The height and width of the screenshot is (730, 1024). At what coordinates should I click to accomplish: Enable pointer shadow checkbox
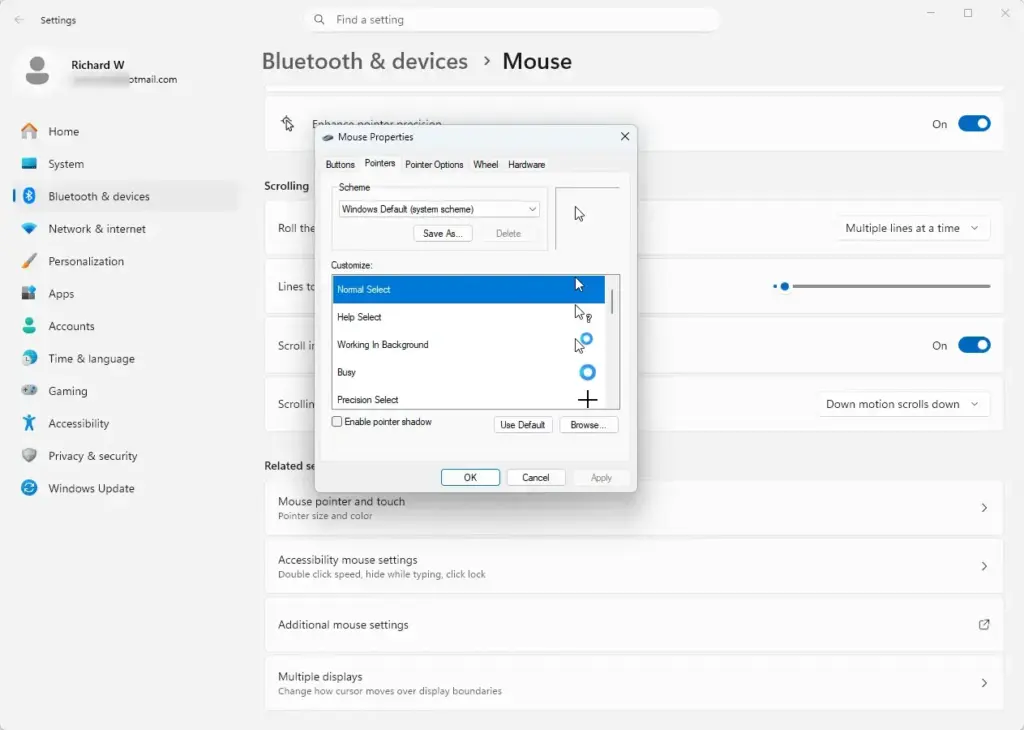pos(337,422)
